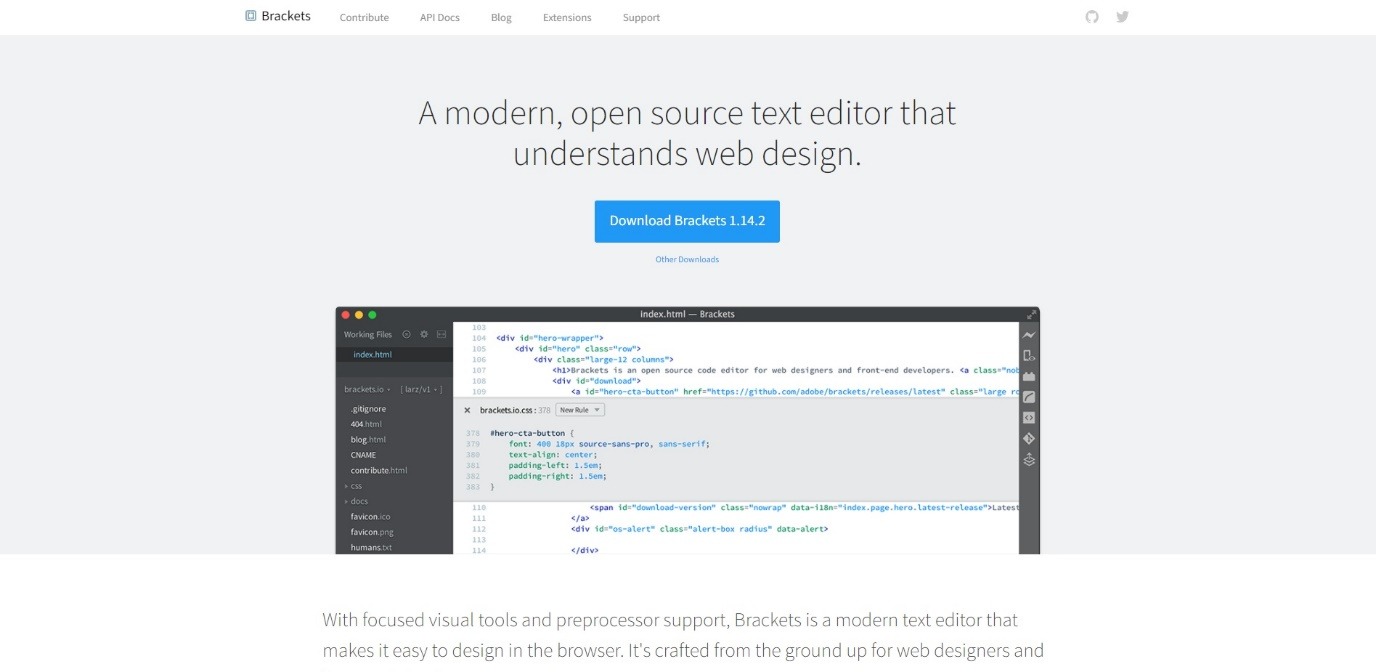
Task: Click the code brackets icon in editor sidebar
Action: point(1029,418)
